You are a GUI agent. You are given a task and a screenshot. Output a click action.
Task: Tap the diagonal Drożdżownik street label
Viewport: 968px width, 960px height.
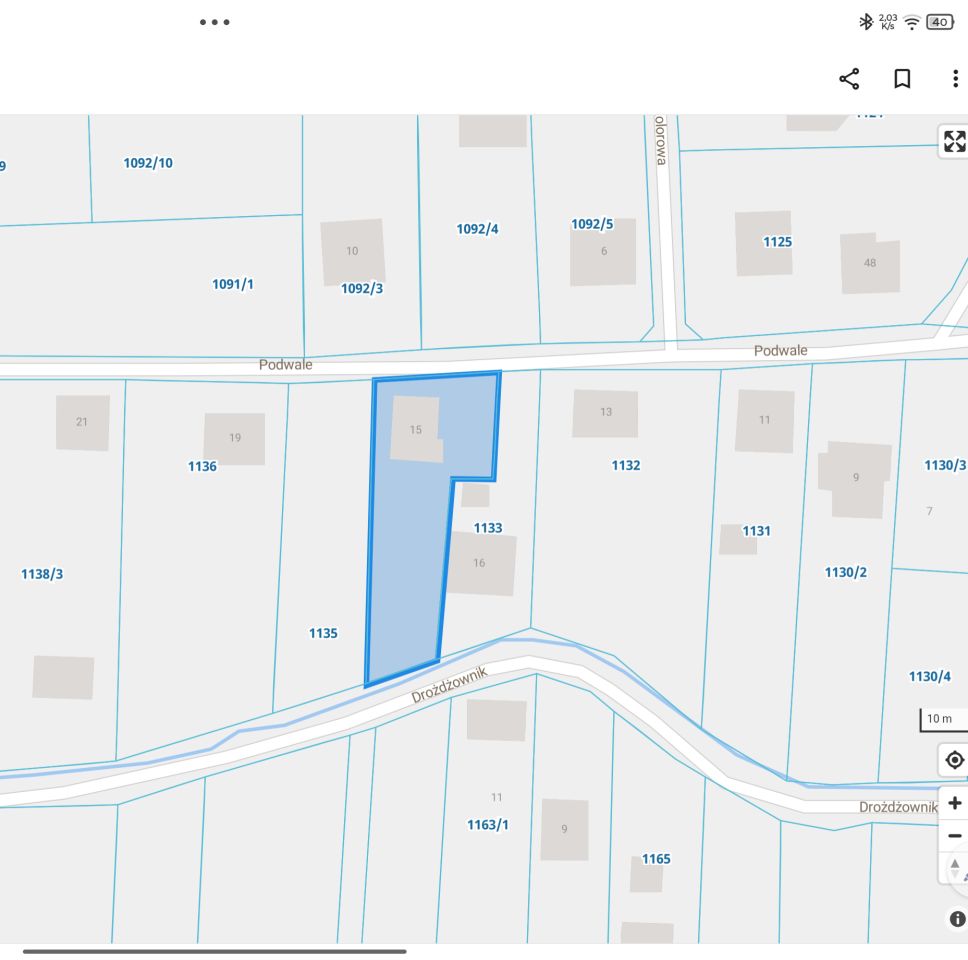point(449,685)
